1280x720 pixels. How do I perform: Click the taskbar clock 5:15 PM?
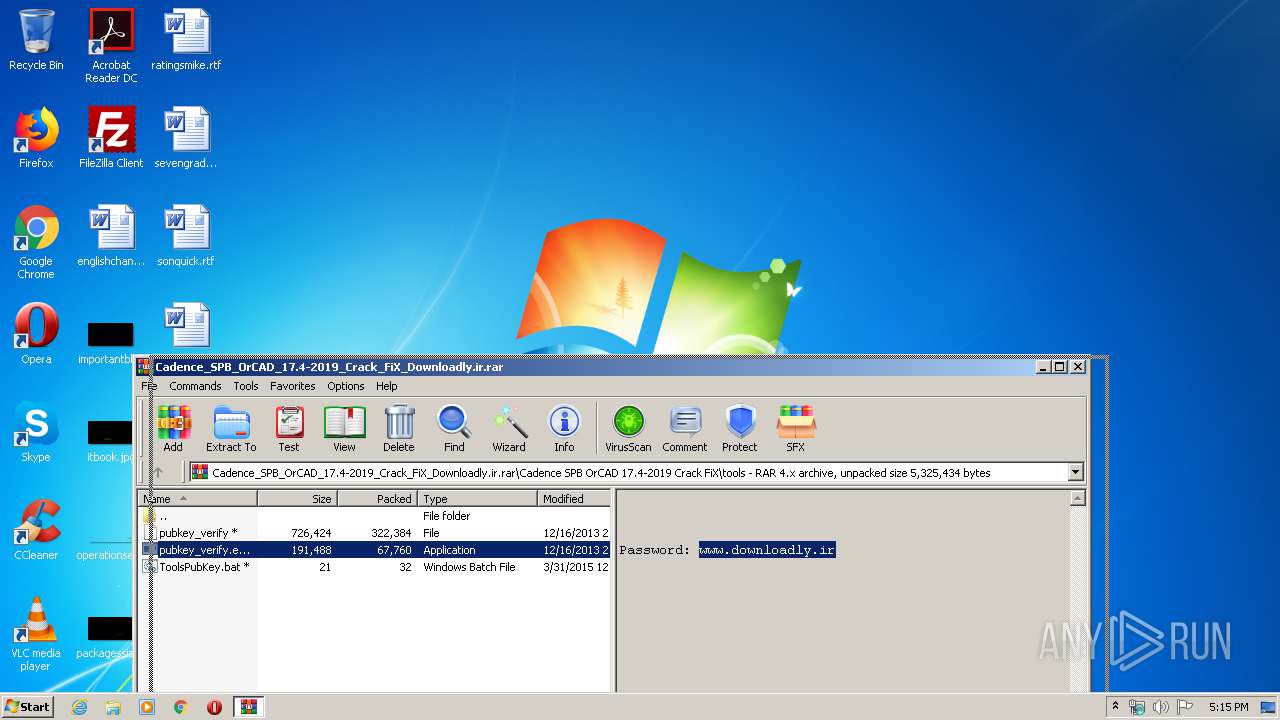pos(1228,707)
